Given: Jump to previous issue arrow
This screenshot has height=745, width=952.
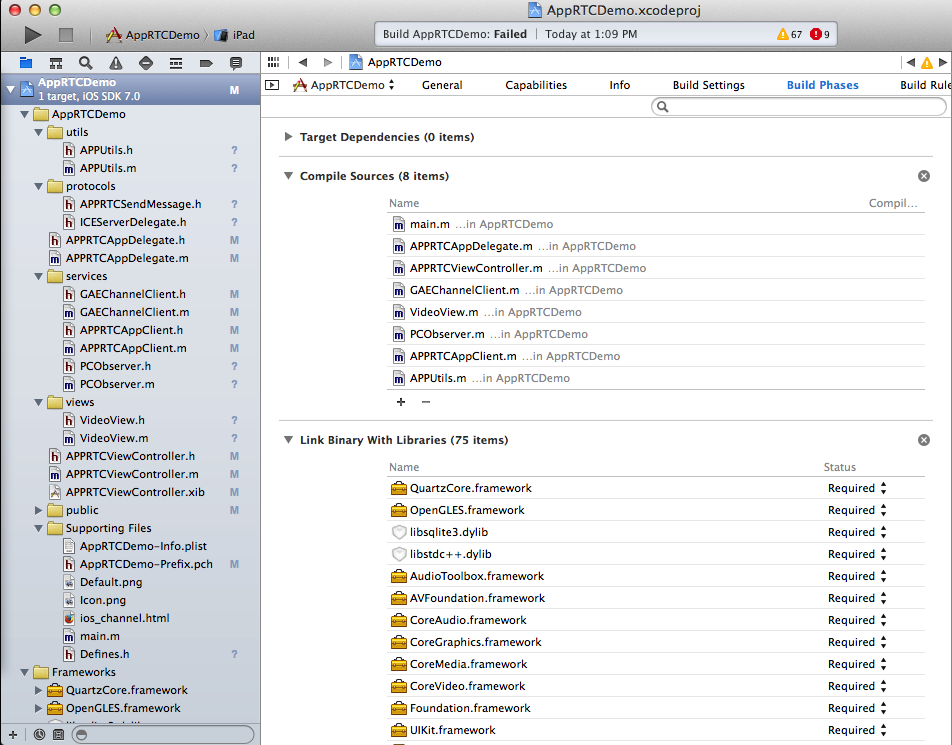Looking at the screenshot, I should [x=911, y=62].
